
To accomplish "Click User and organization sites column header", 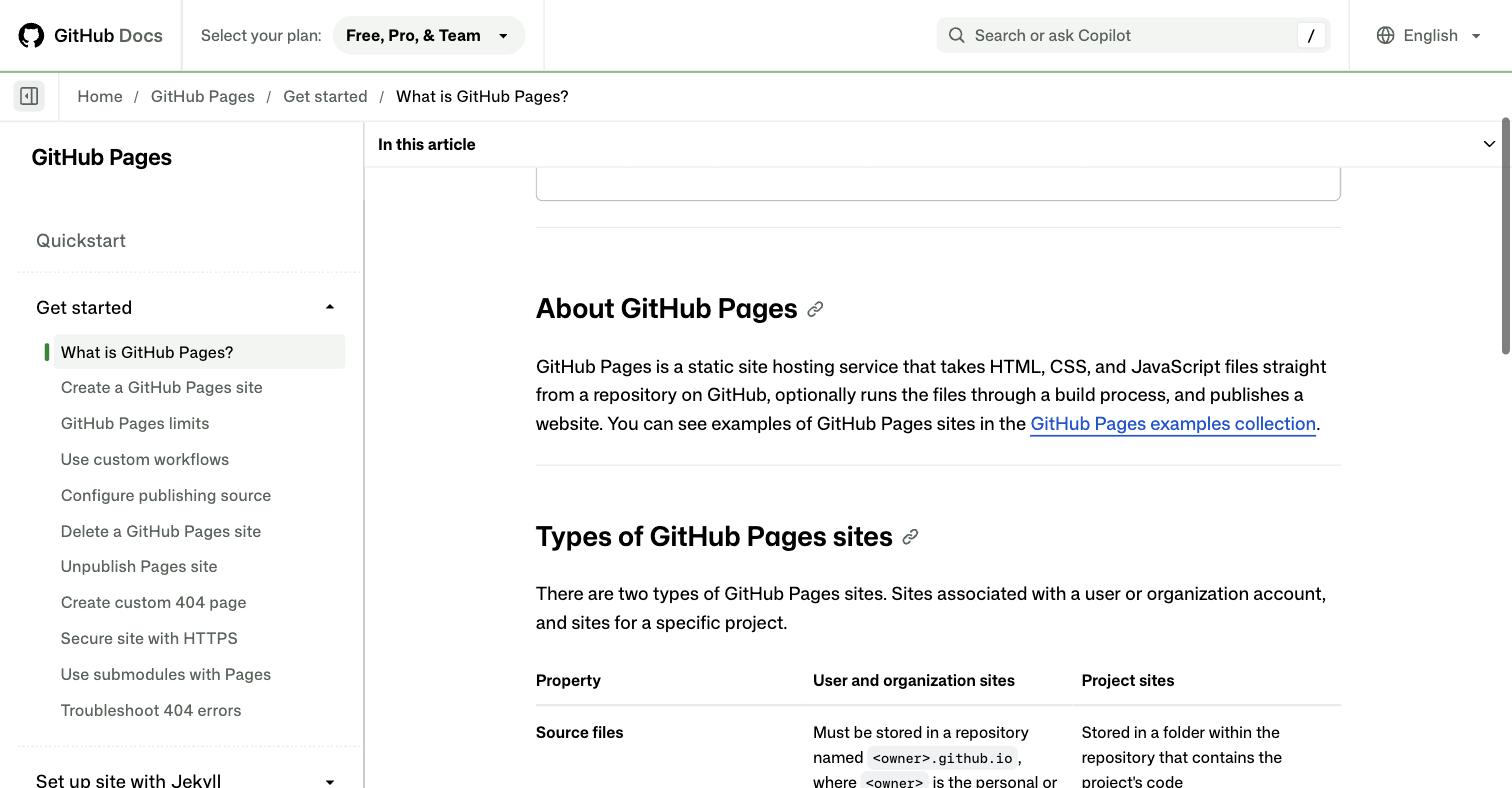I will (x=914, y=681).
